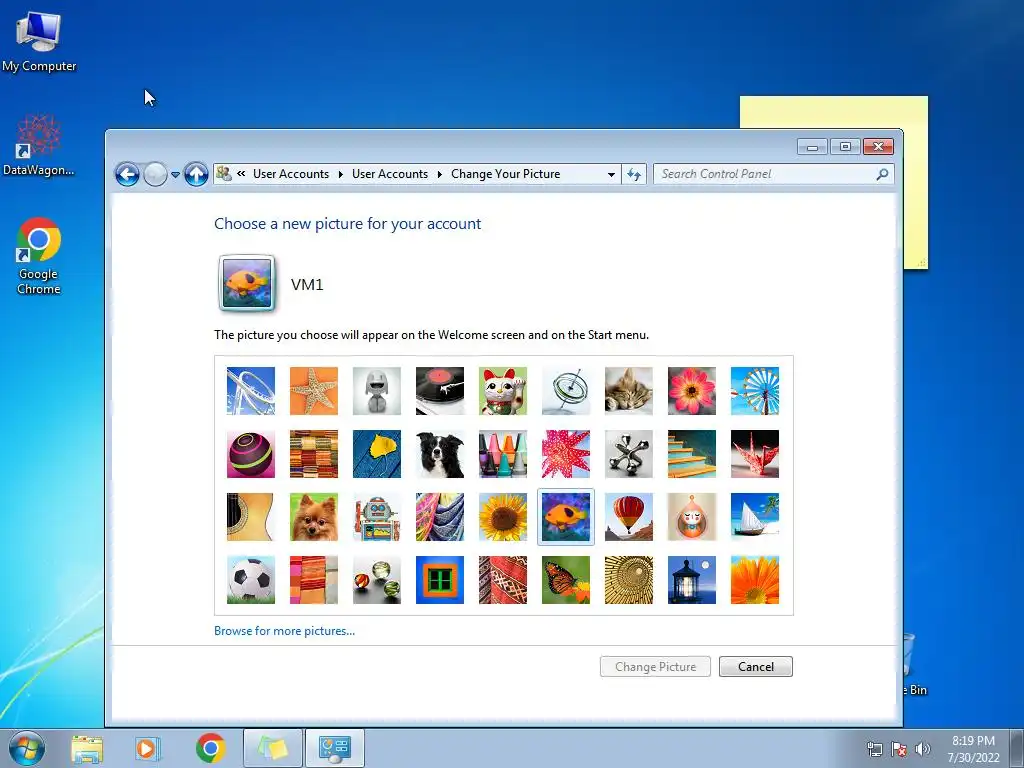The image size is (1024, 768).
Task: Choose the pink flower picture
Action: pos(692,391)
